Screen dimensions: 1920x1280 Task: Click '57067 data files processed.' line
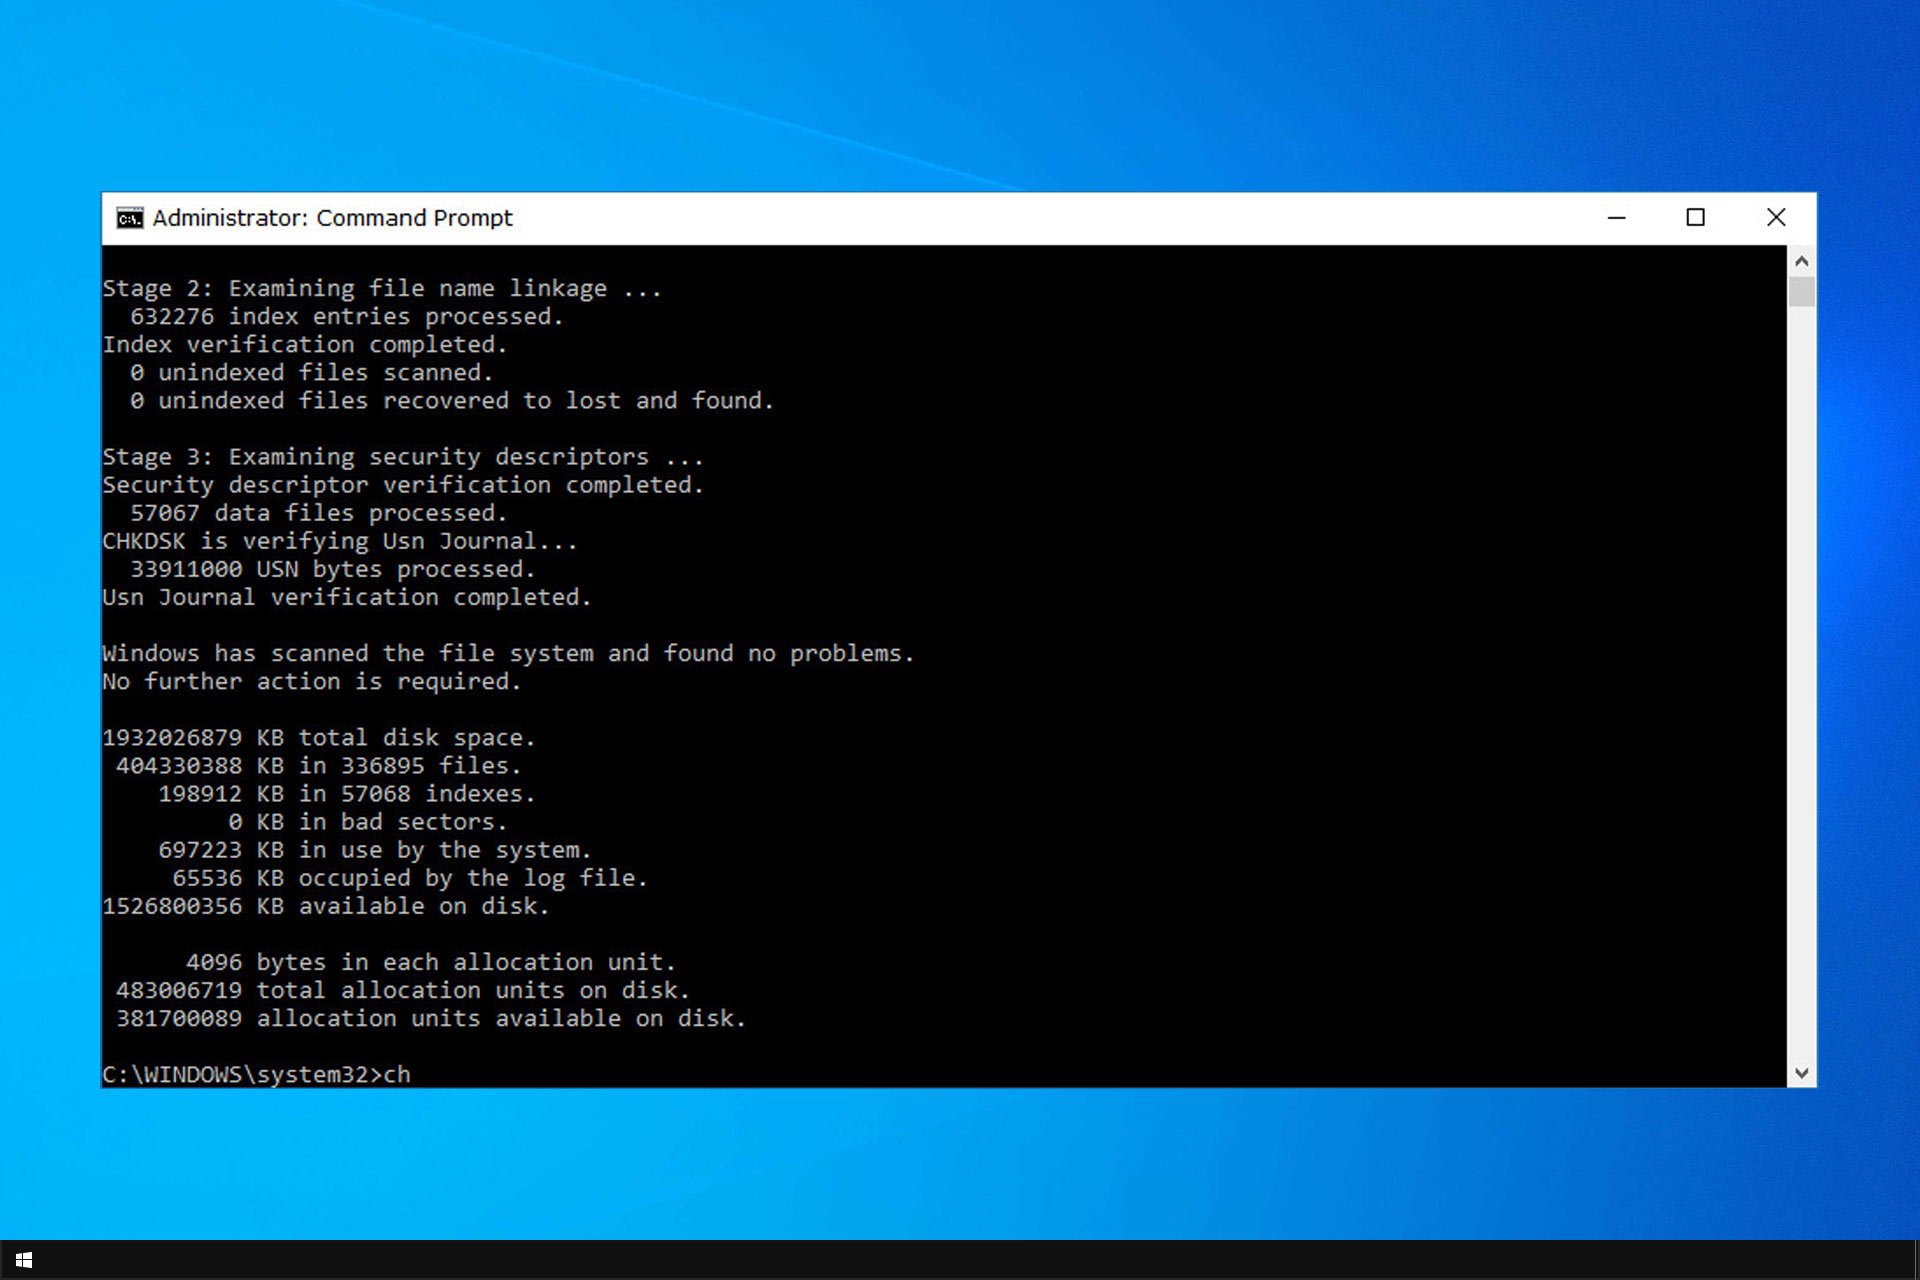319,513
